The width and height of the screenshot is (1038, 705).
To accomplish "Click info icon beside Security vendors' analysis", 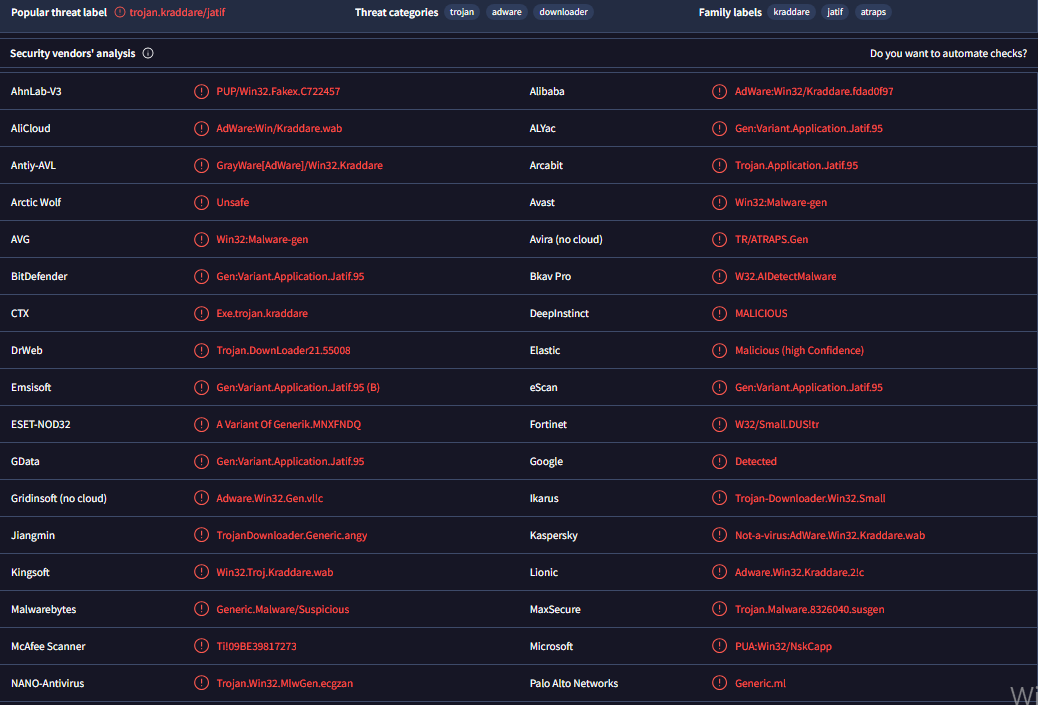I will pyautogui.click(x=148, y=53).
